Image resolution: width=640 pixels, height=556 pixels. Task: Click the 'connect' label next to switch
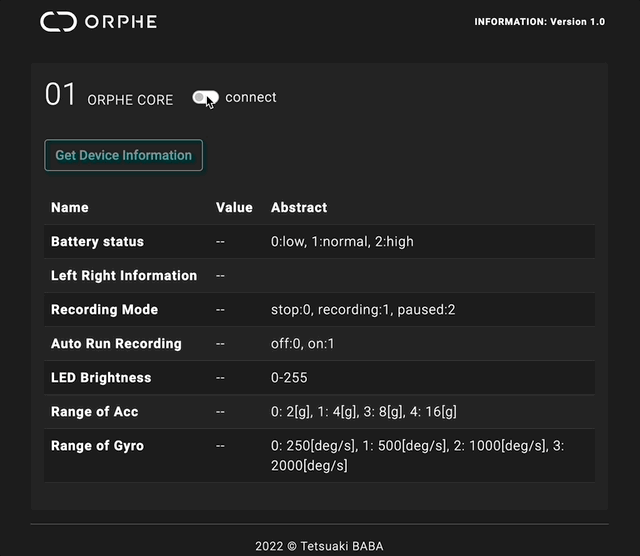pos(251,97)
